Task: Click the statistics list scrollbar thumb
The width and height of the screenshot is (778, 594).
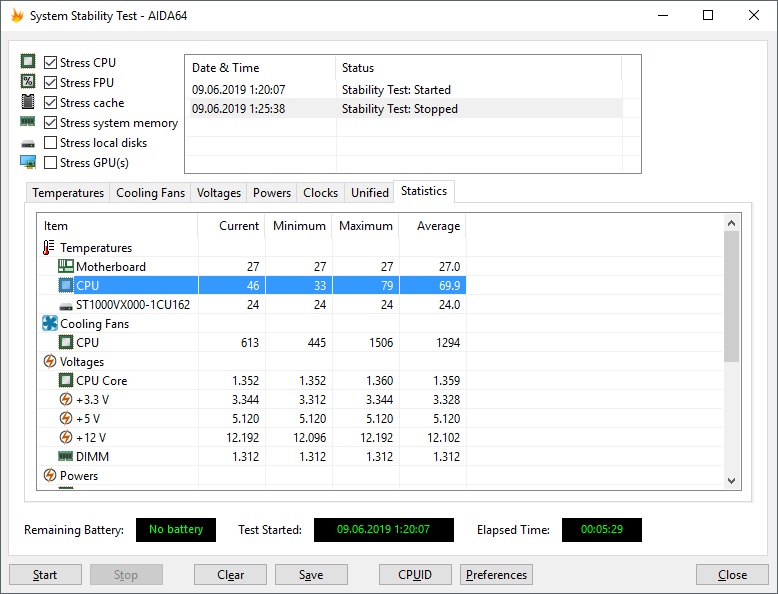Action: (731, 296)
